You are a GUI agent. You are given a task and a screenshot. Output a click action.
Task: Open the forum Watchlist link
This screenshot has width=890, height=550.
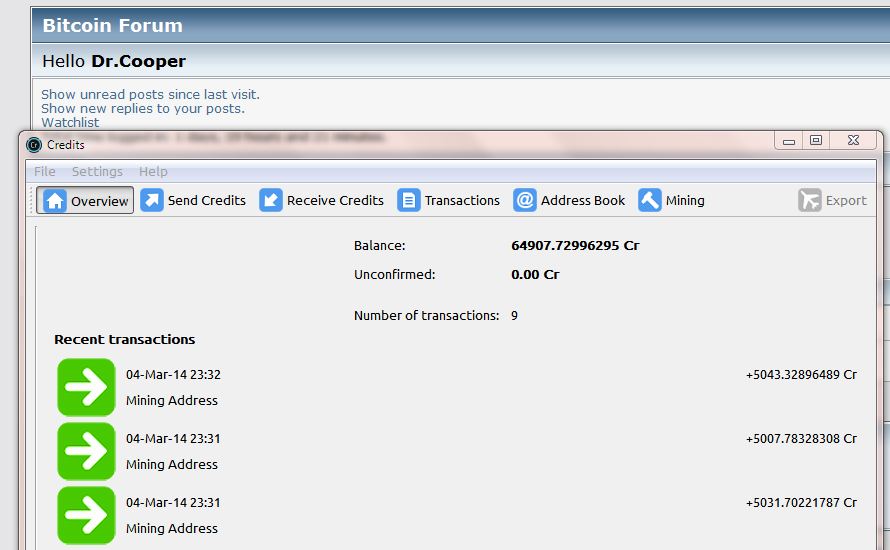[x=70, y=122]
